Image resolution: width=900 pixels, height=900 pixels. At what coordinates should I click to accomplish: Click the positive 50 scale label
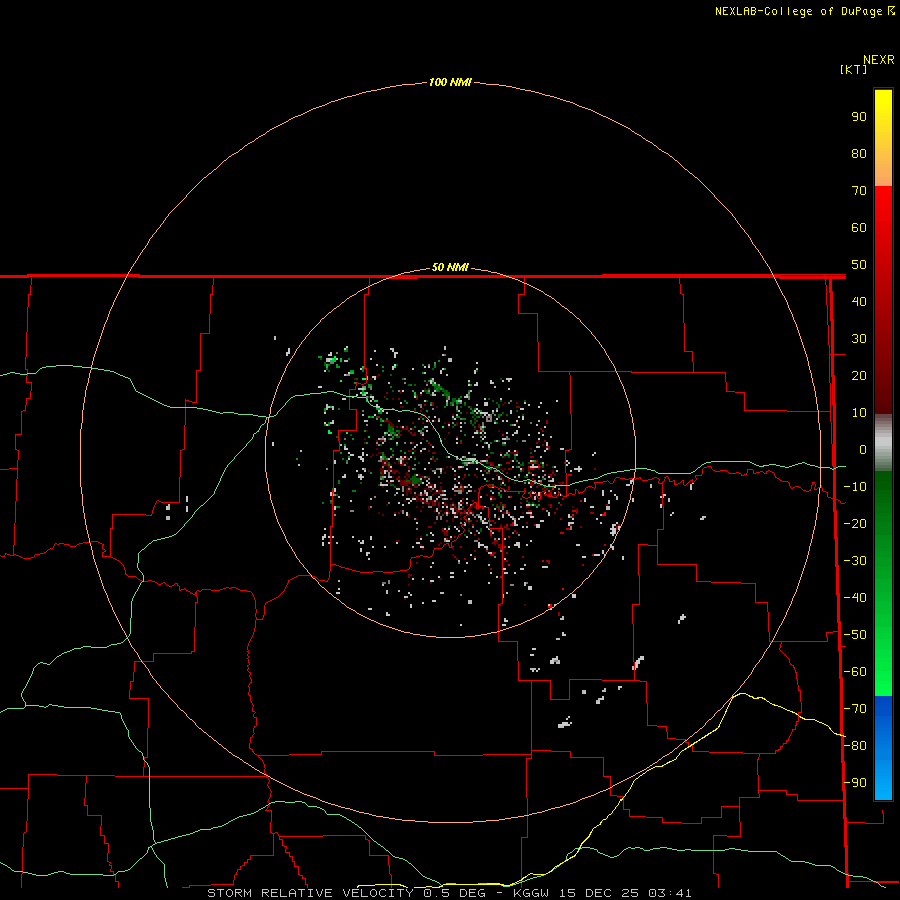point(859,265)
